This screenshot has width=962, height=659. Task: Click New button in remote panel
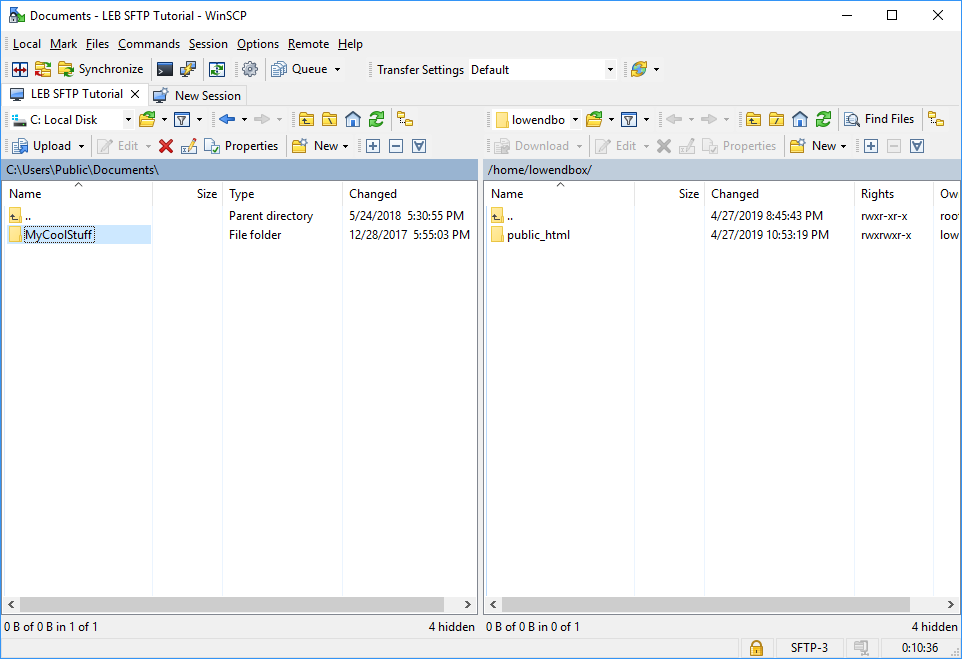point(813,146)
